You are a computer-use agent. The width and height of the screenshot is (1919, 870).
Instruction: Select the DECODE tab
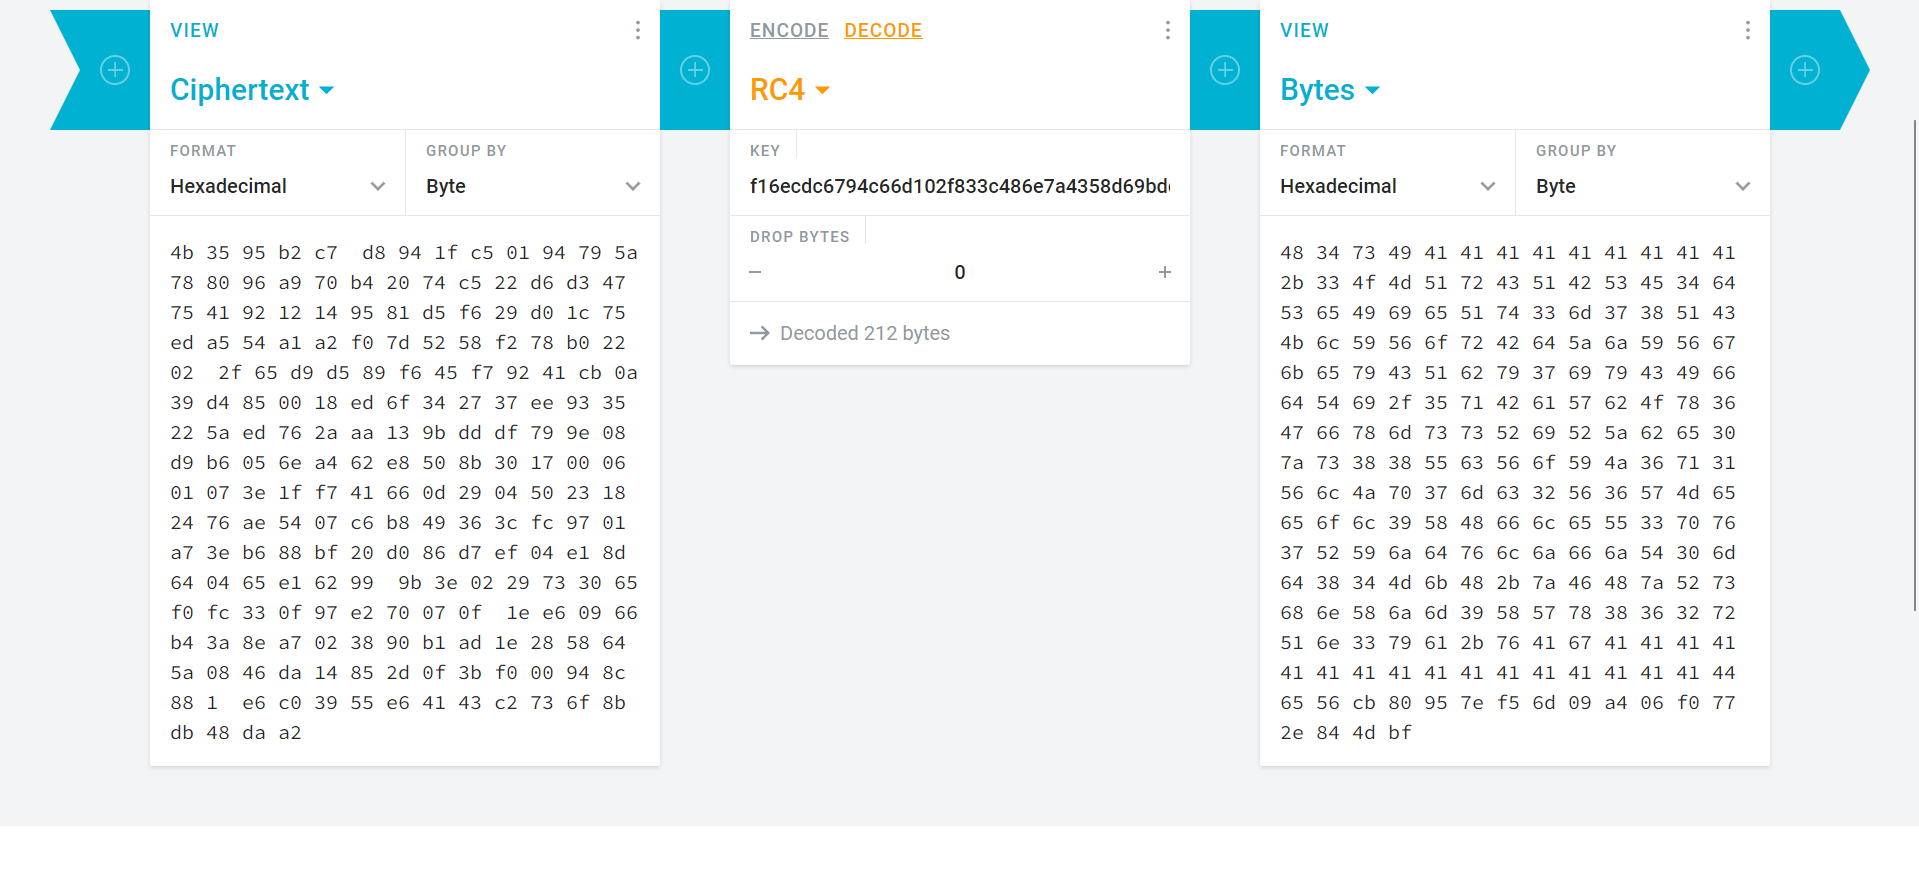point(883,30)
